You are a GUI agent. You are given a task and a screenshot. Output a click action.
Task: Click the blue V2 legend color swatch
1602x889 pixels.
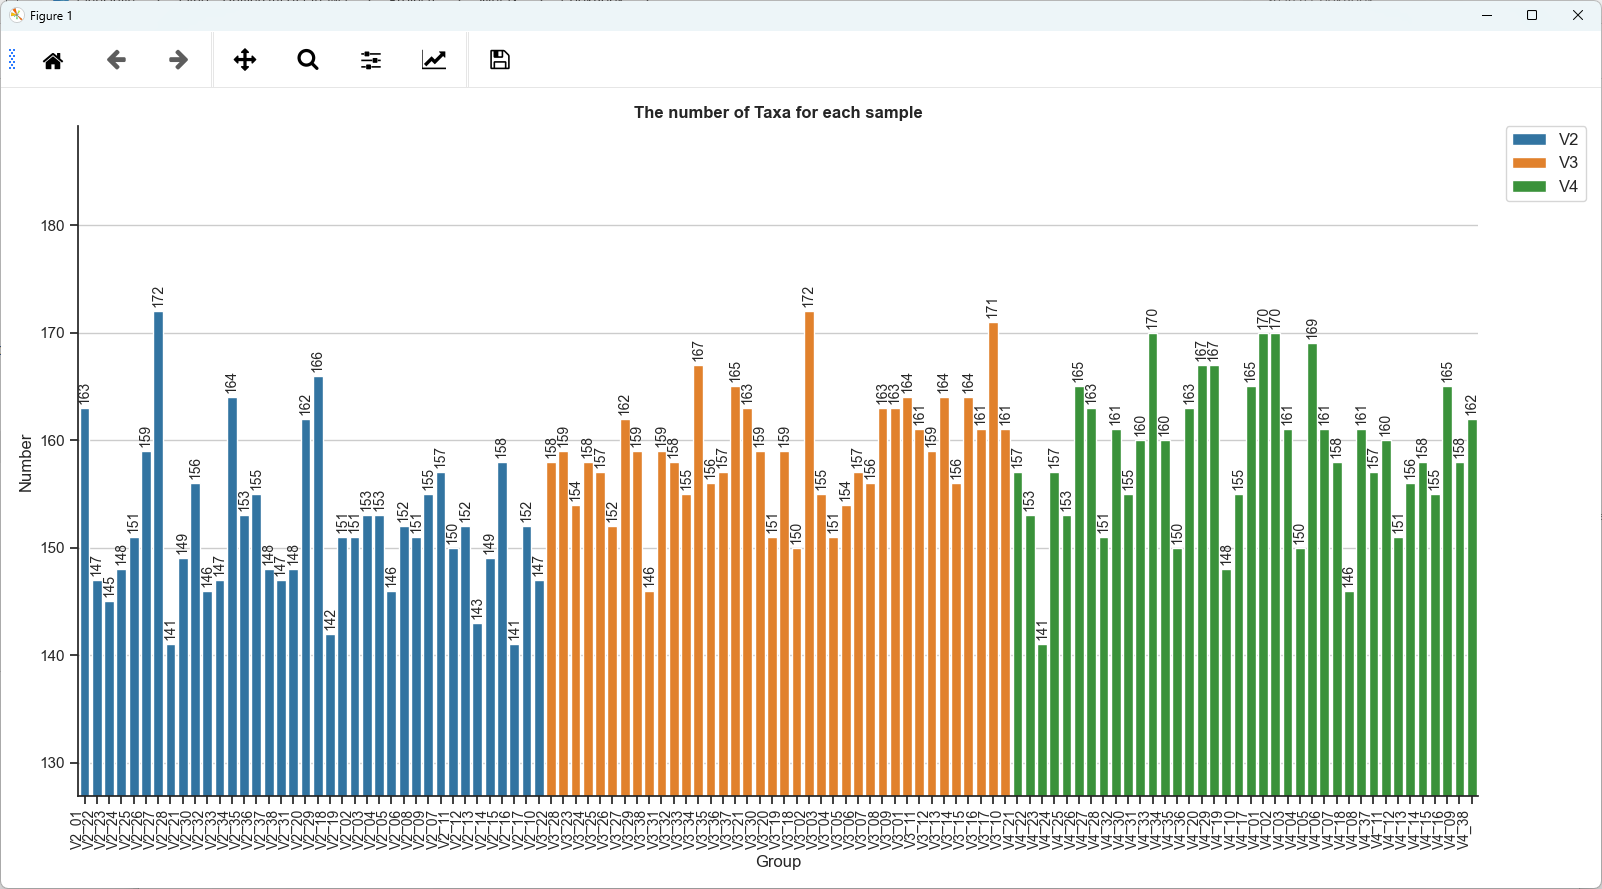[x=1530, y=140]
